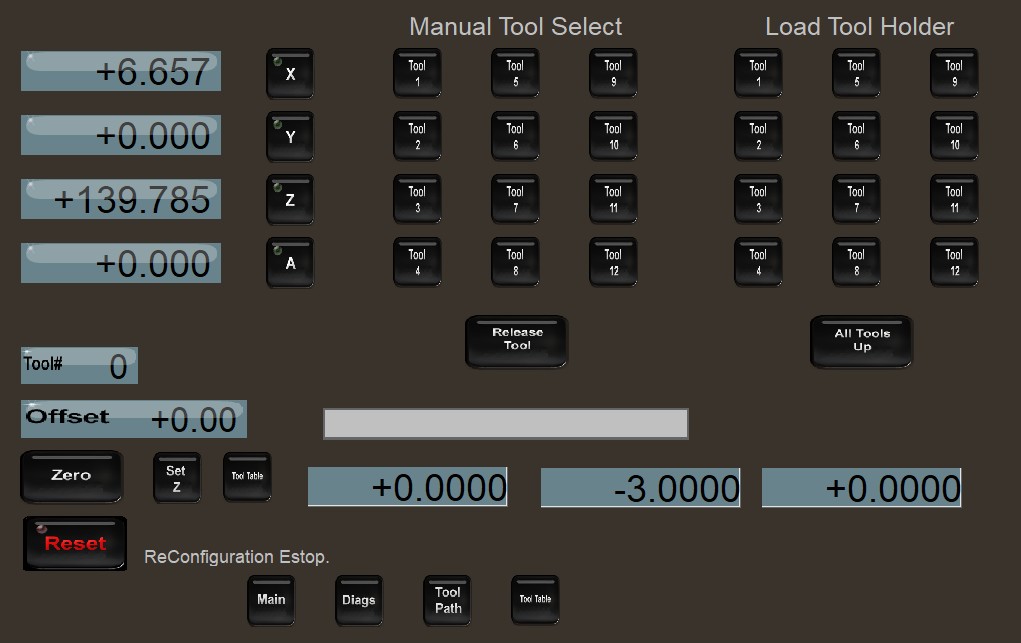Click the Set Z button
The width and height of the screenshot is (1021, 643).
[x=177, y=478]
